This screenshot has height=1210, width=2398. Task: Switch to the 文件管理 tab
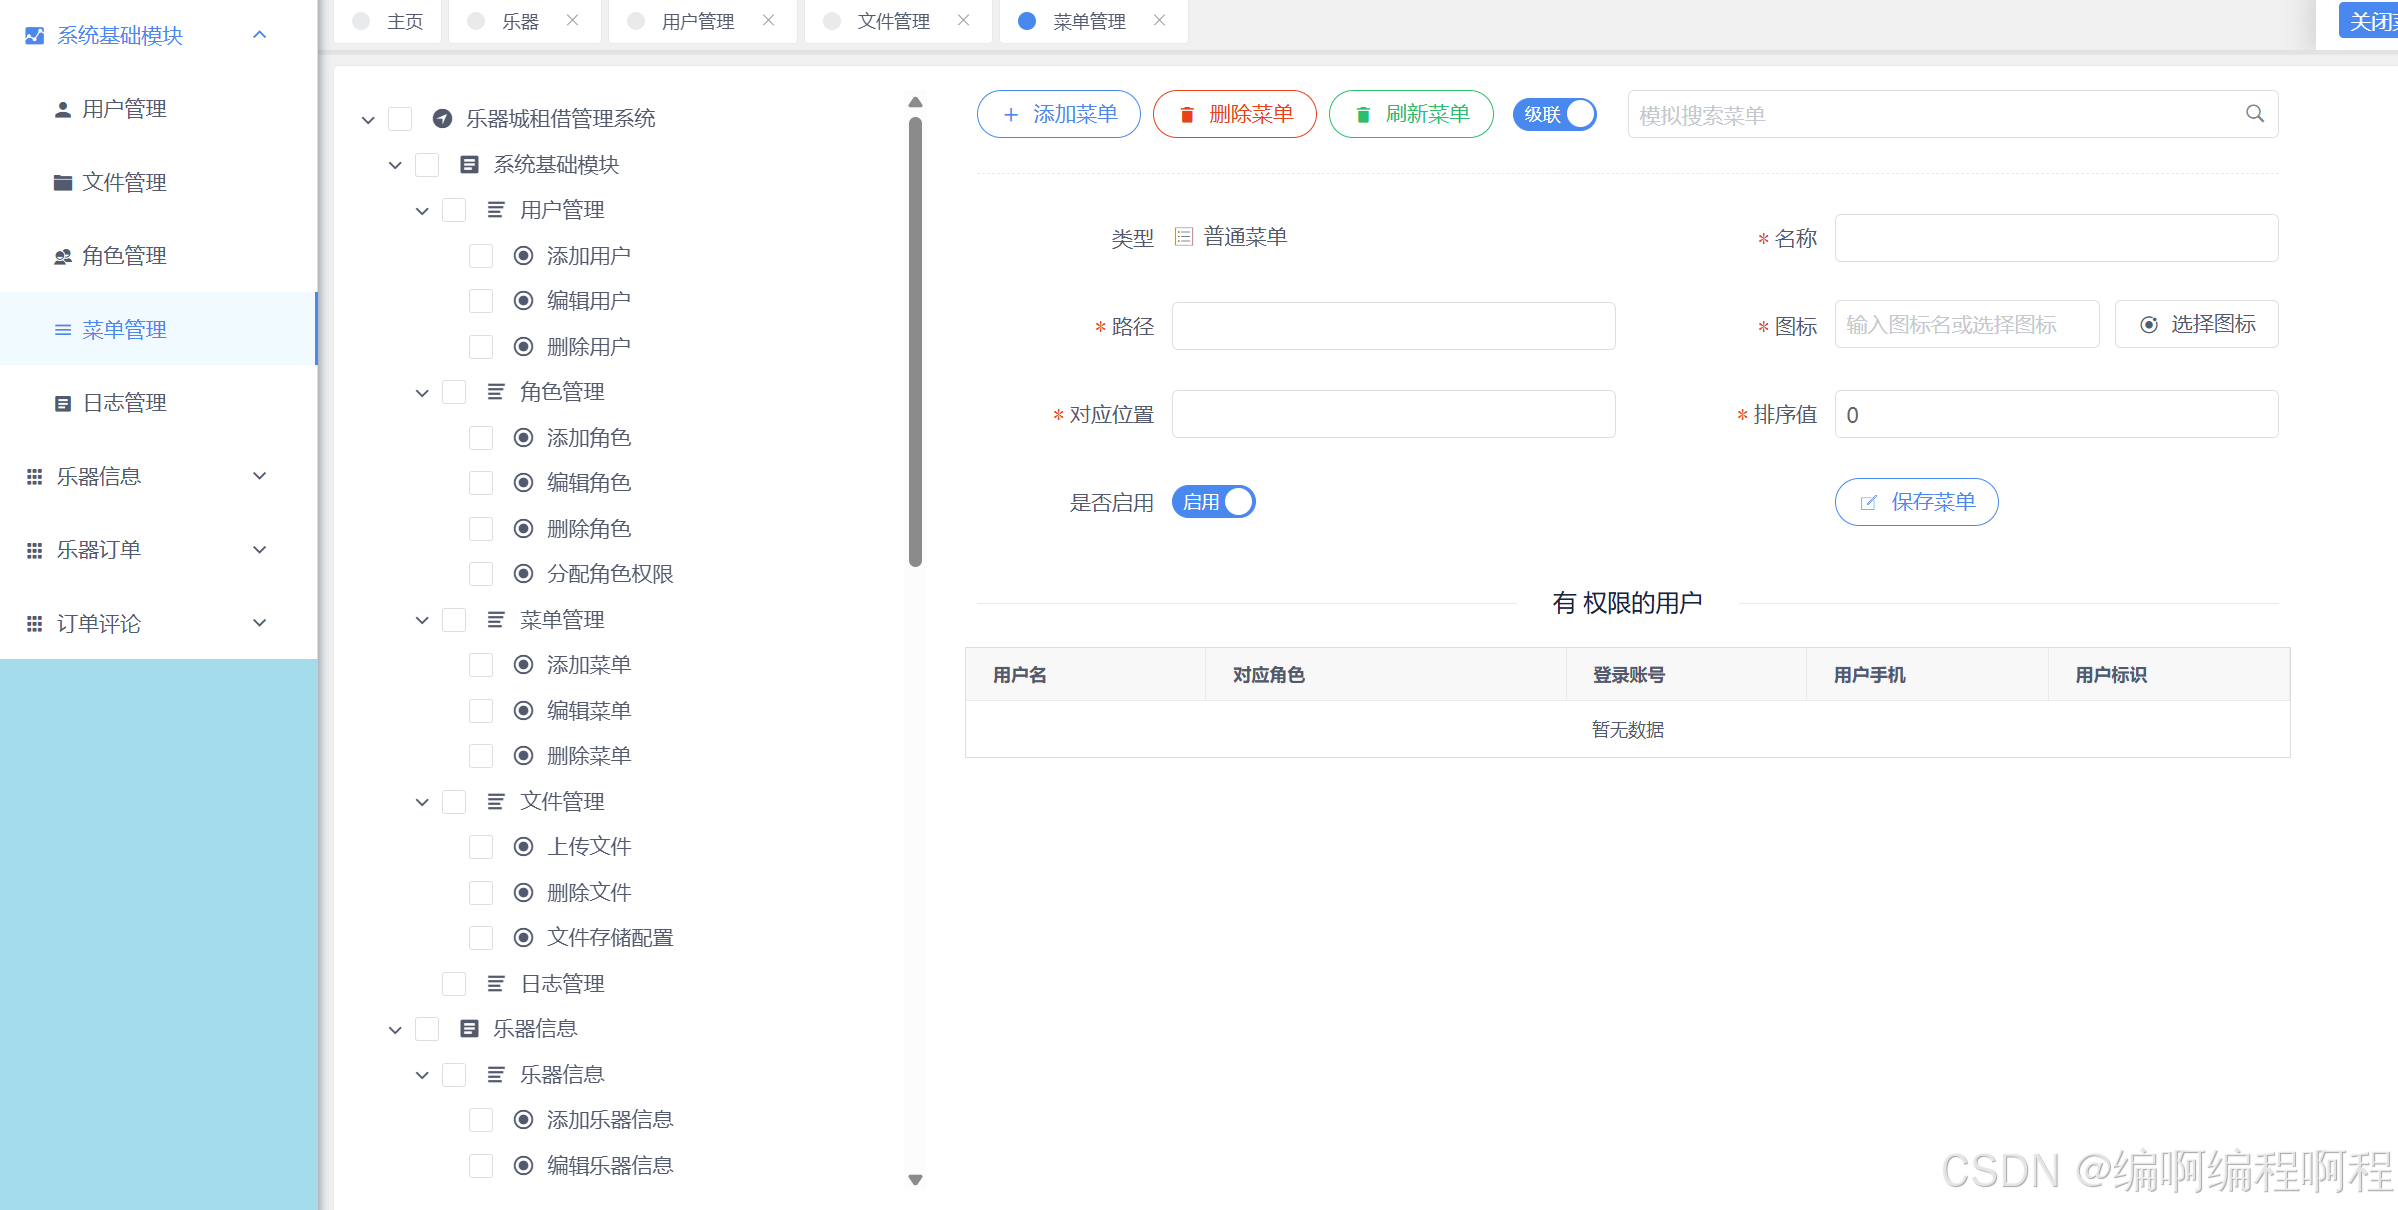(x=890, y=20)
